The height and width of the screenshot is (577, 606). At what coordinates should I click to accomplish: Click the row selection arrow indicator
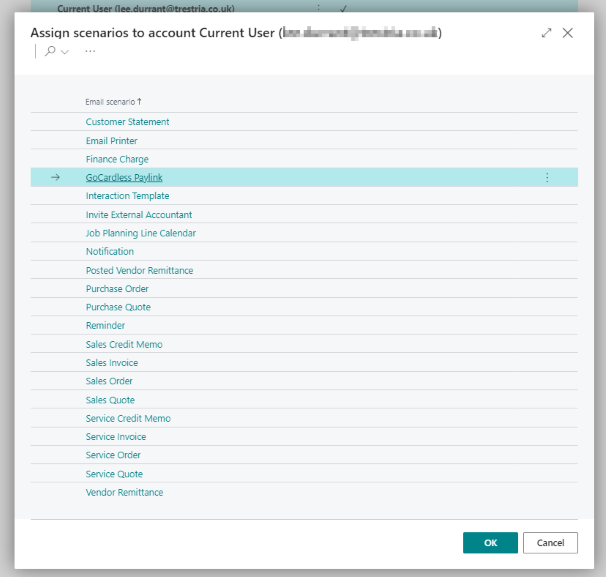point(55,178)
